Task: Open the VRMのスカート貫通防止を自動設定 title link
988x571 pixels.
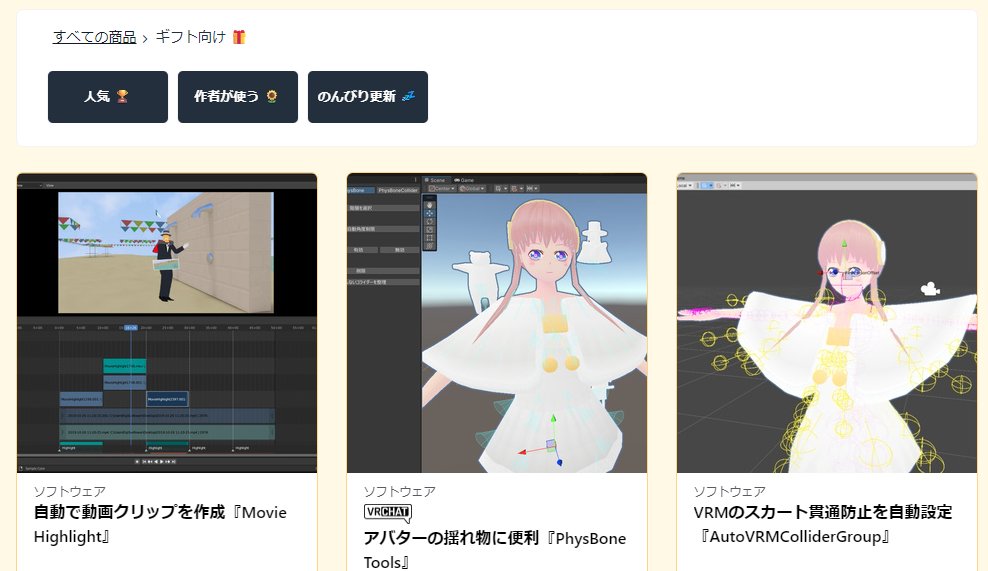Action: pos(823,524)
